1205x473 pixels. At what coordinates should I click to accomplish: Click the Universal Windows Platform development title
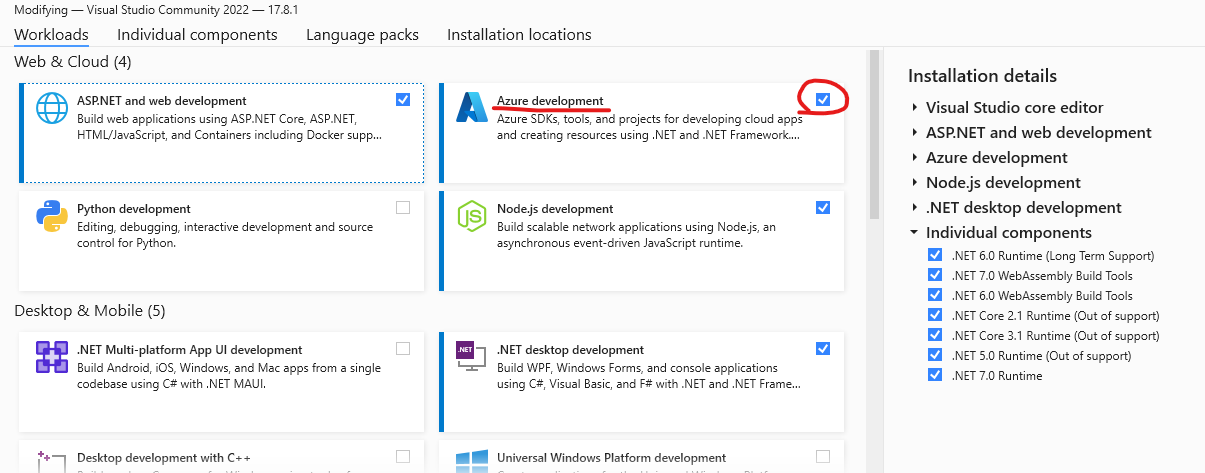coord(611,457)
